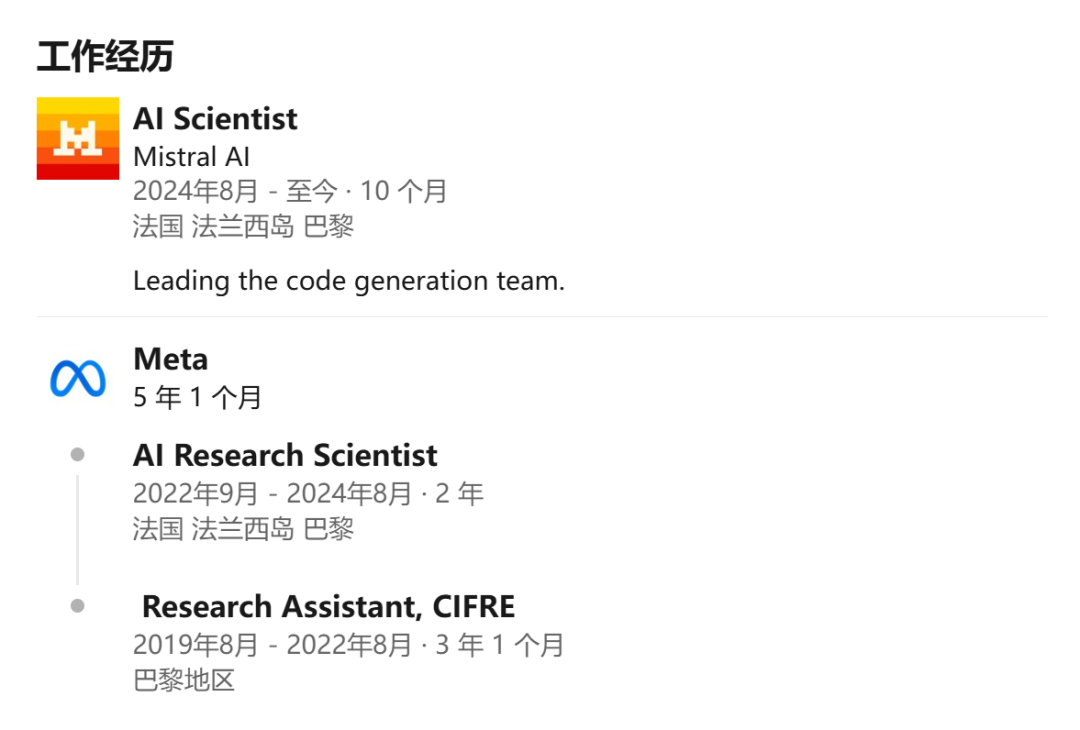Click the timeline dot beside Research Assistant, CIFRE
Screen dimensions: 1080x730
tap(78, 606)
